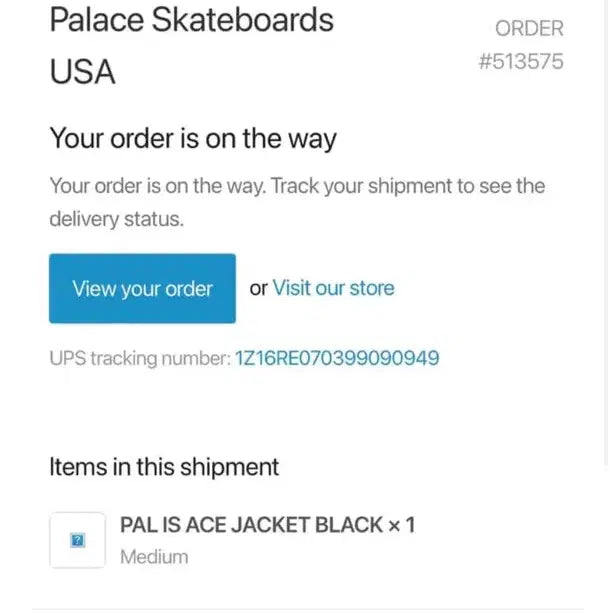
Task: Click the delivery status text
Action: [116, 220]
